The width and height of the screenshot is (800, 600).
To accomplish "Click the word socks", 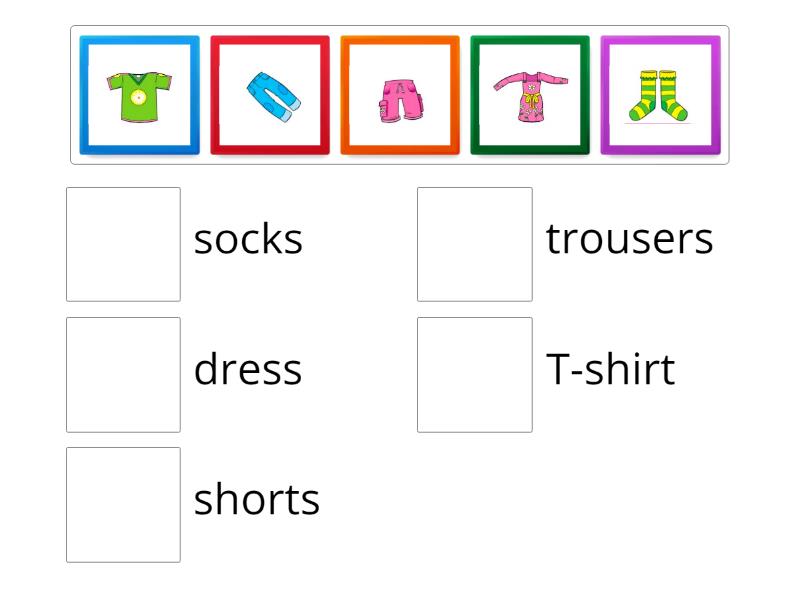I will coord(248,239).
